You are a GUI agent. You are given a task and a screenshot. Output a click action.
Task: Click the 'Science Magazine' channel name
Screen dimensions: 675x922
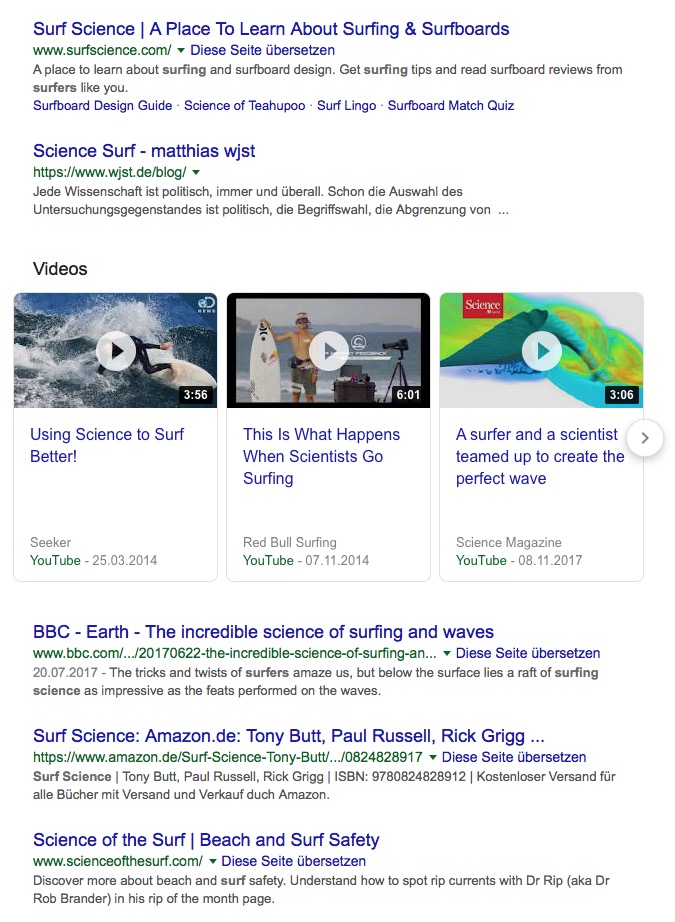[509, 542]
